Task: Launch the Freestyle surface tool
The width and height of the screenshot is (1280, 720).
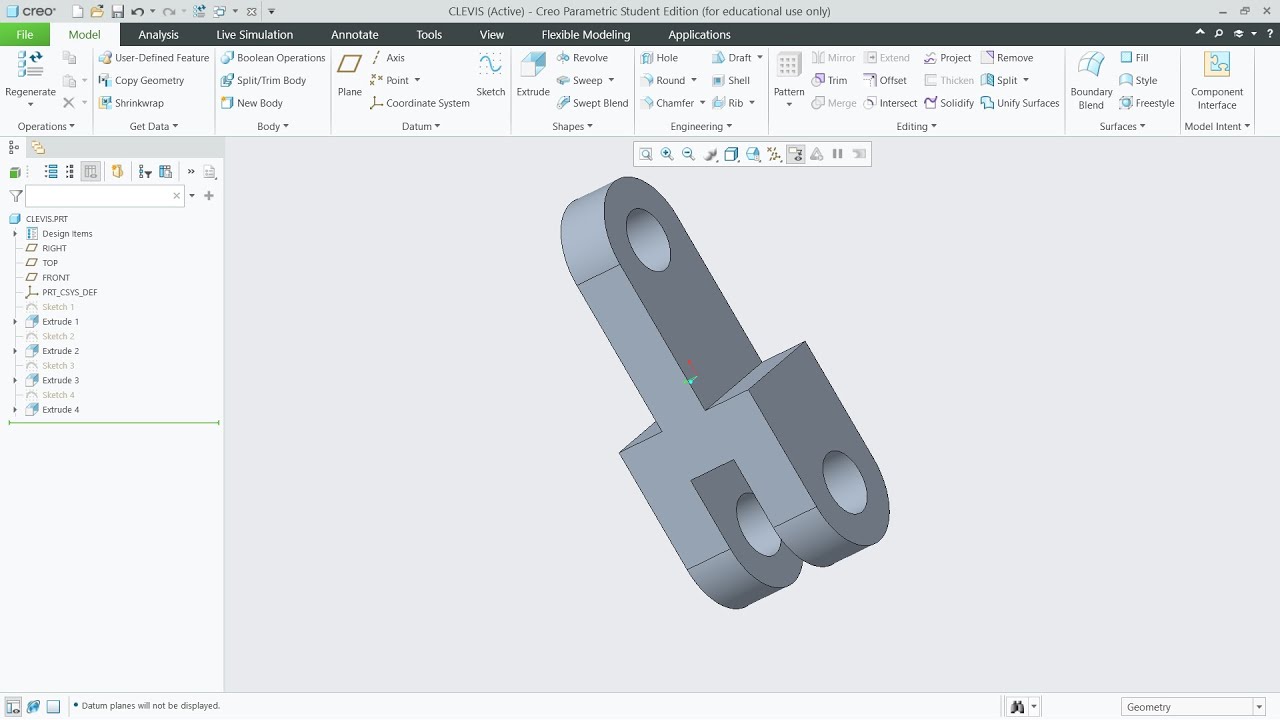Action: [1147, 103]
